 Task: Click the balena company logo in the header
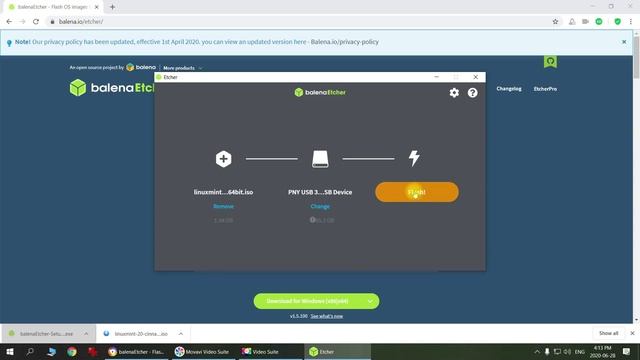click(141, 67)
